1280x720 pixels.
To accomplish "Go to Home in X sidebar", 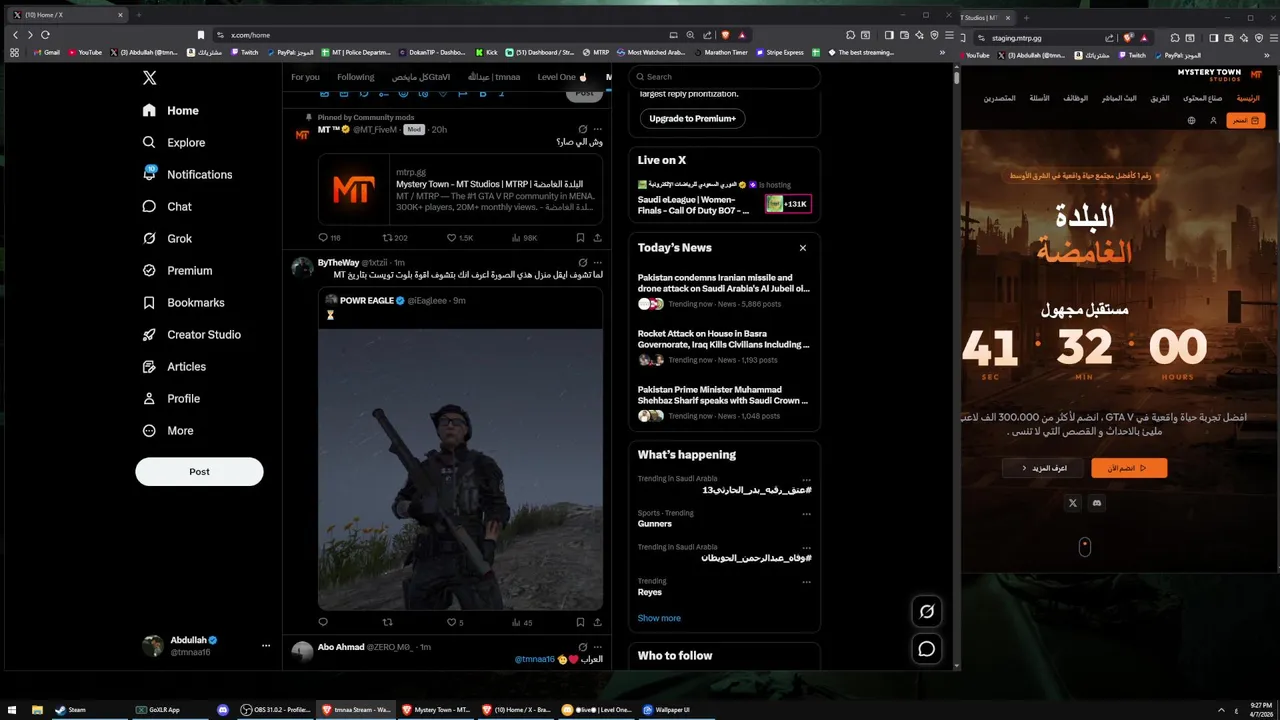I will (x=170, y=111).
